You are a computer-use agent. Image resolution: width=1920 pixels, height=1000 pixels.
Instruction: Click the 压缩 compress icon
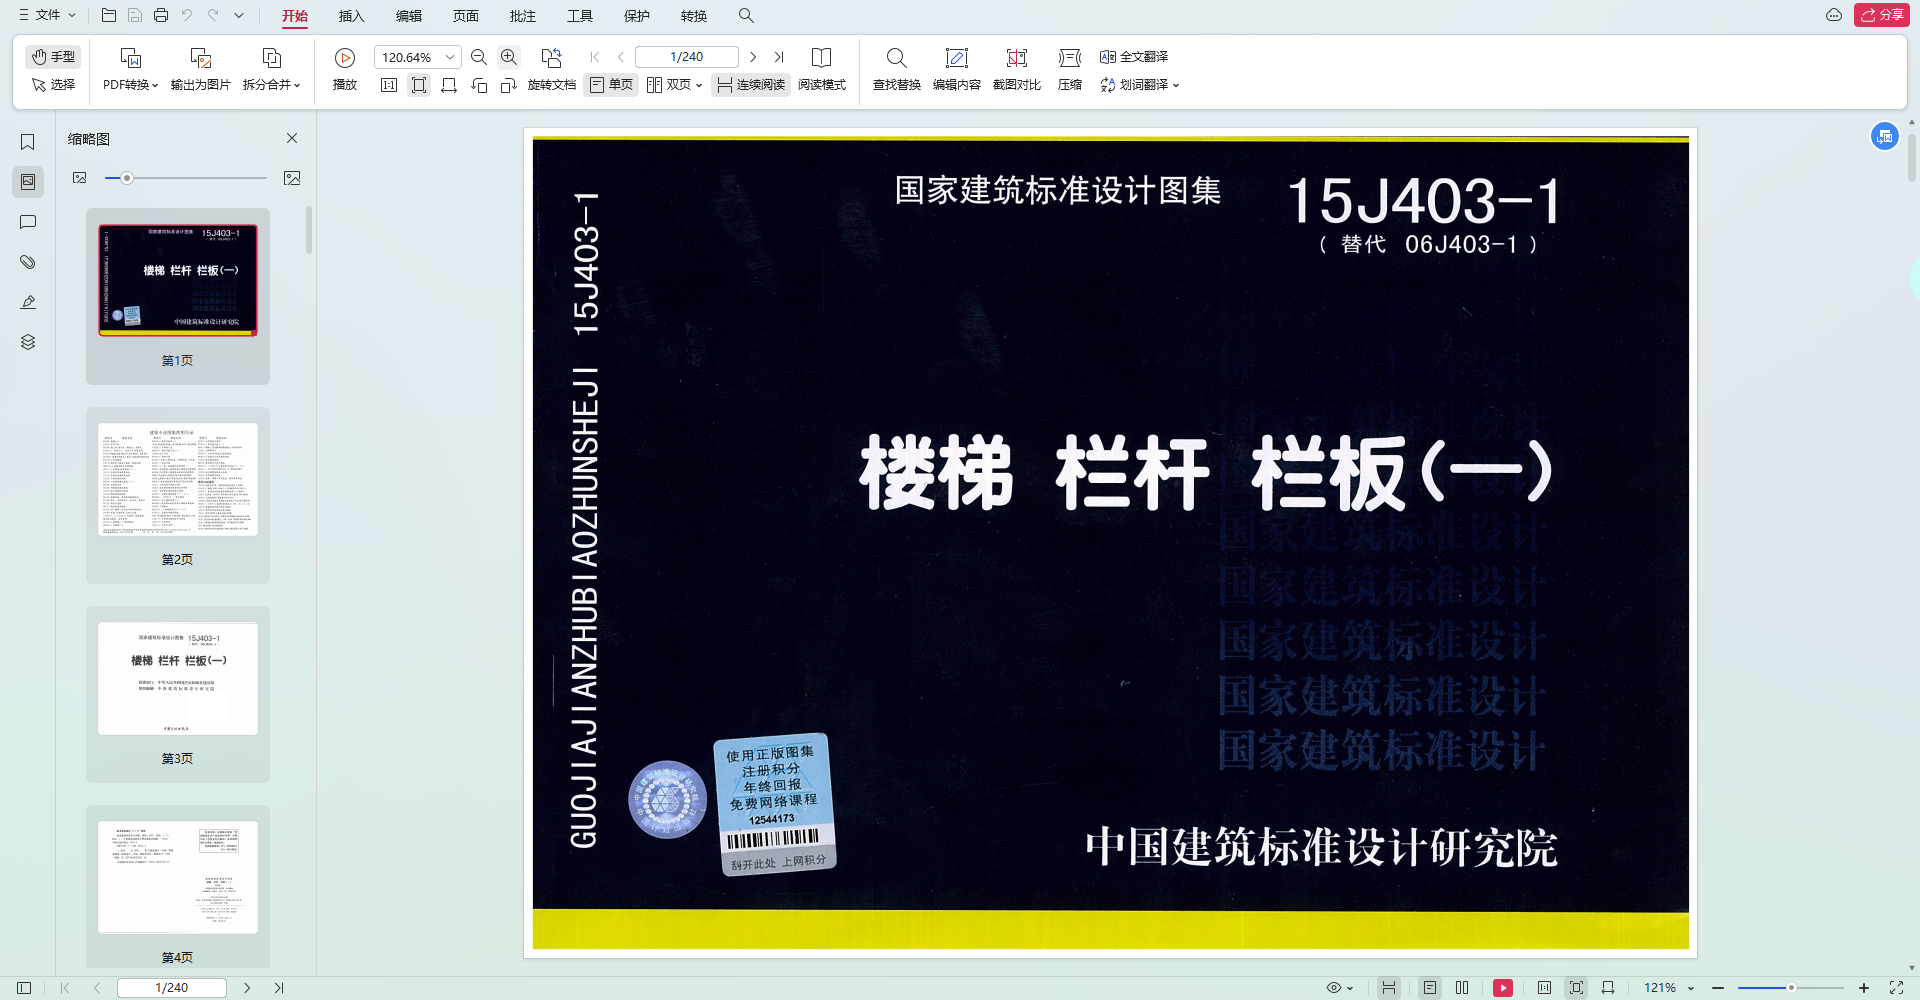tap(1068, 68)
